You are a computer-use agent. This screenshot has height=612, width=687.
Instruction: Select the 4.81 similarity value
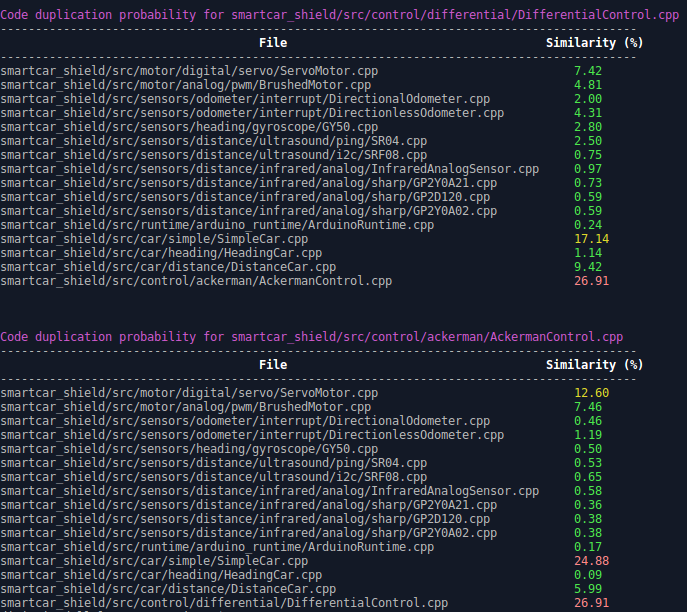588,85
